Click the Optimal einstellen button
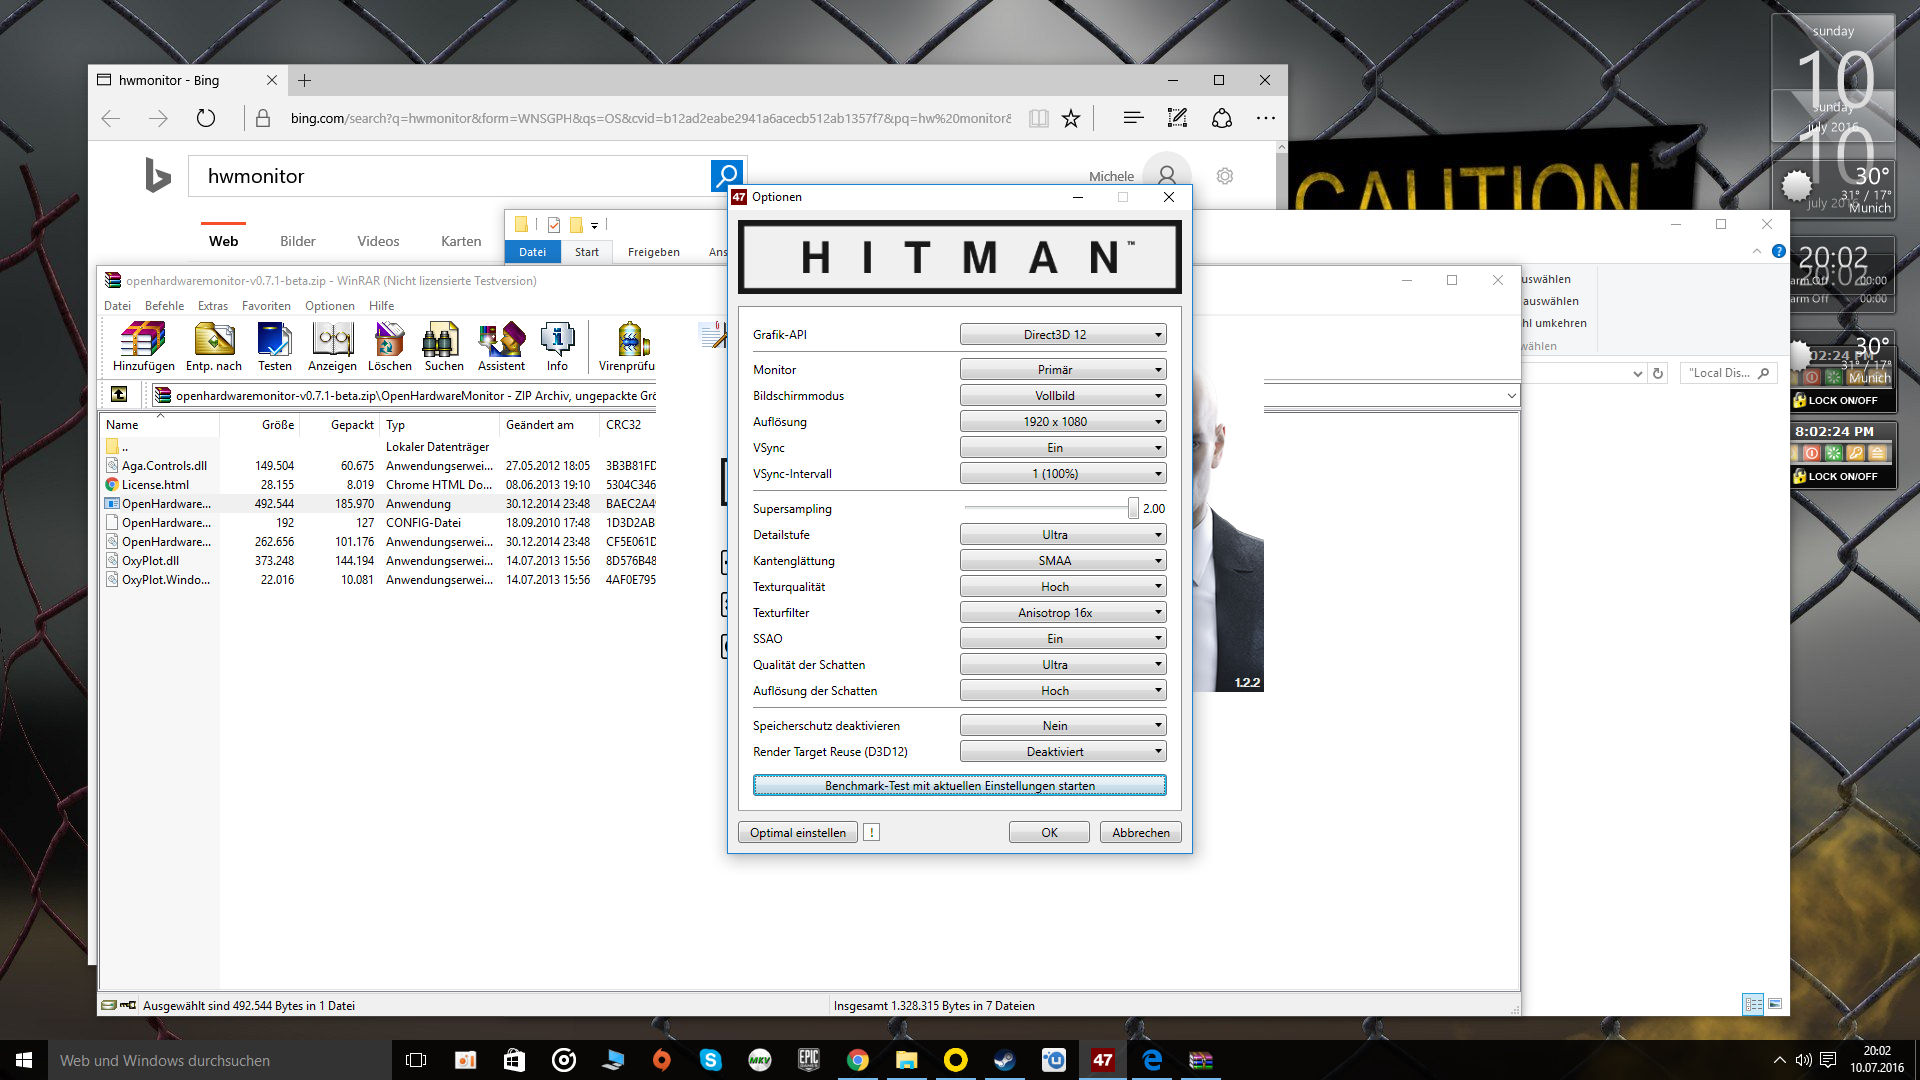This screenshot has height=1080, width=1920. 797,832
